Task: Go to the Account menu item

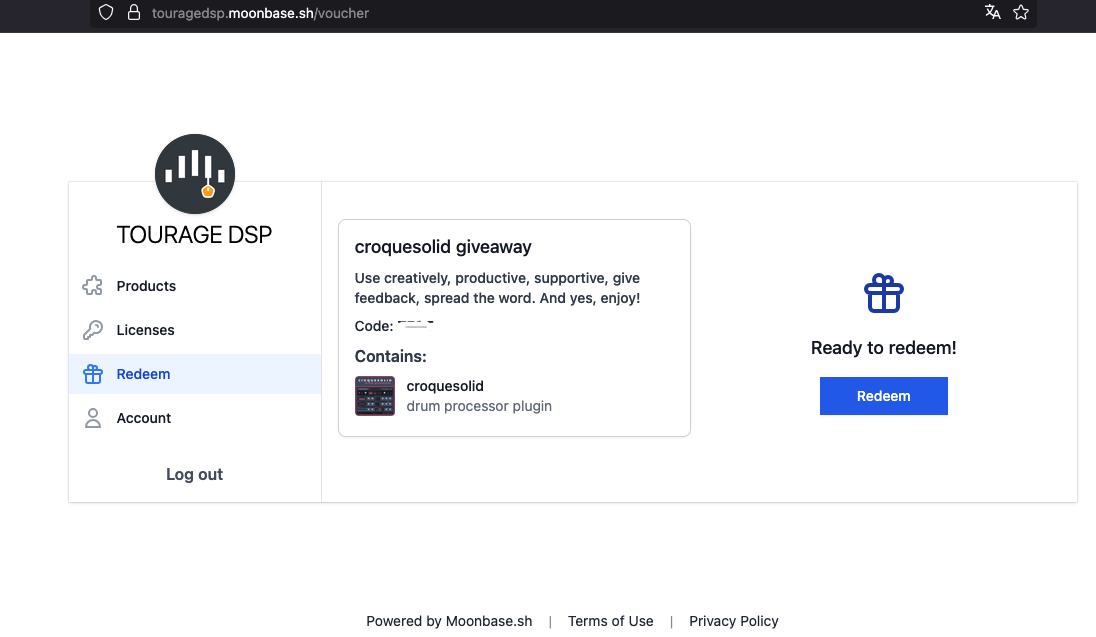Action: point(144,418)
